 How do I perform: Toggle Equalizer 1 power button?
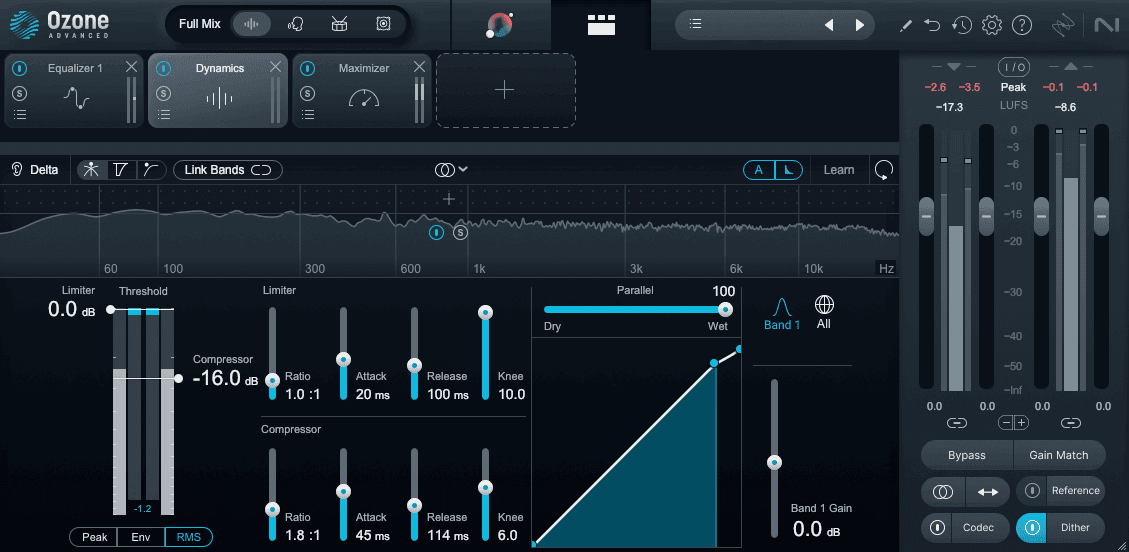coord(20,68)
